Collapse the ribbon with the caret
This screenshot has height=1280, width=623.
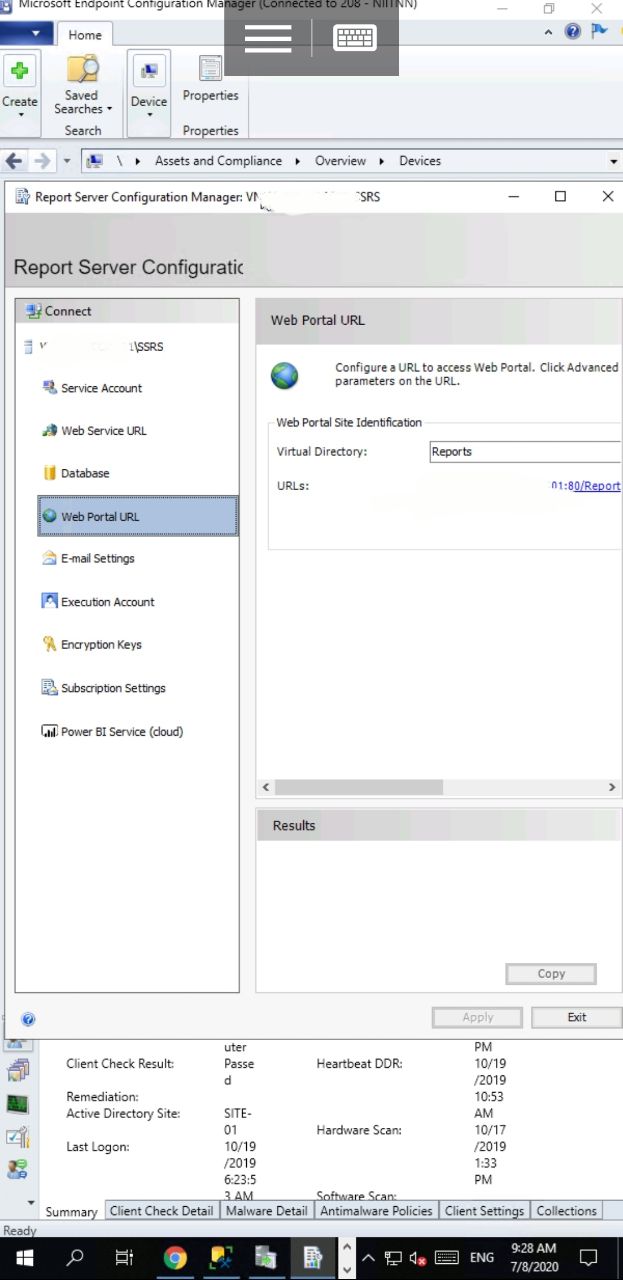(548, 32)
